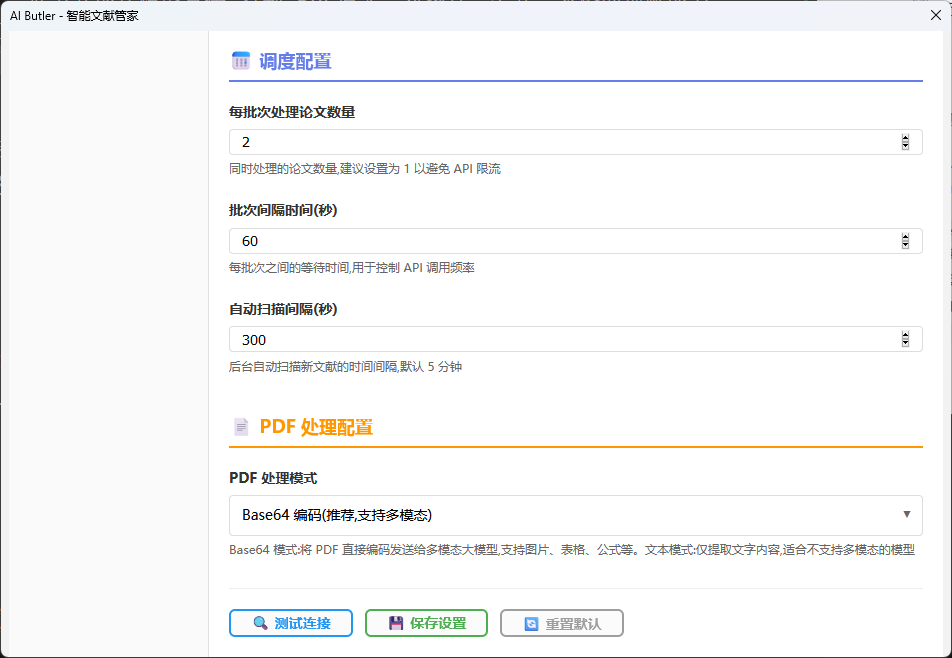Click the AI Butler title bar text
This screenshot has width=952, height=658.
pos(74,15)
